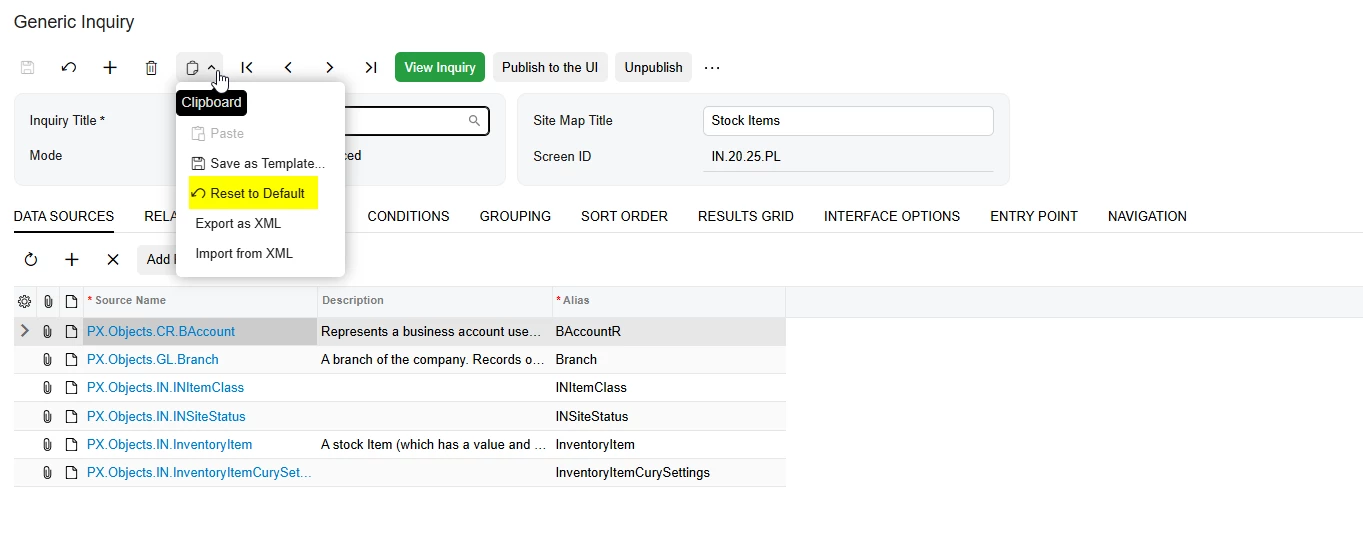Click the Delete trash can icon
Viewport: 1363px width, 539px height.
coord(151,67)
